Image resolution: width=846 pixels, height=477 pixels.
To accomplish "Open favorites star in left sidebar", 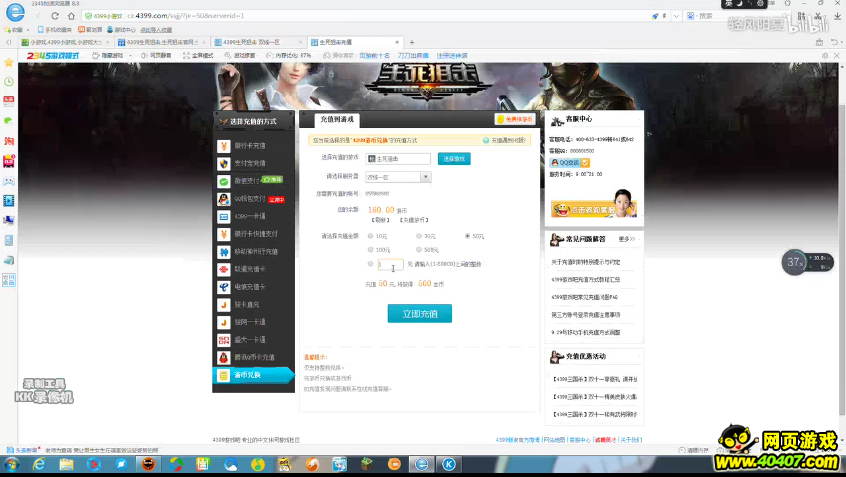I will [9, 63].
